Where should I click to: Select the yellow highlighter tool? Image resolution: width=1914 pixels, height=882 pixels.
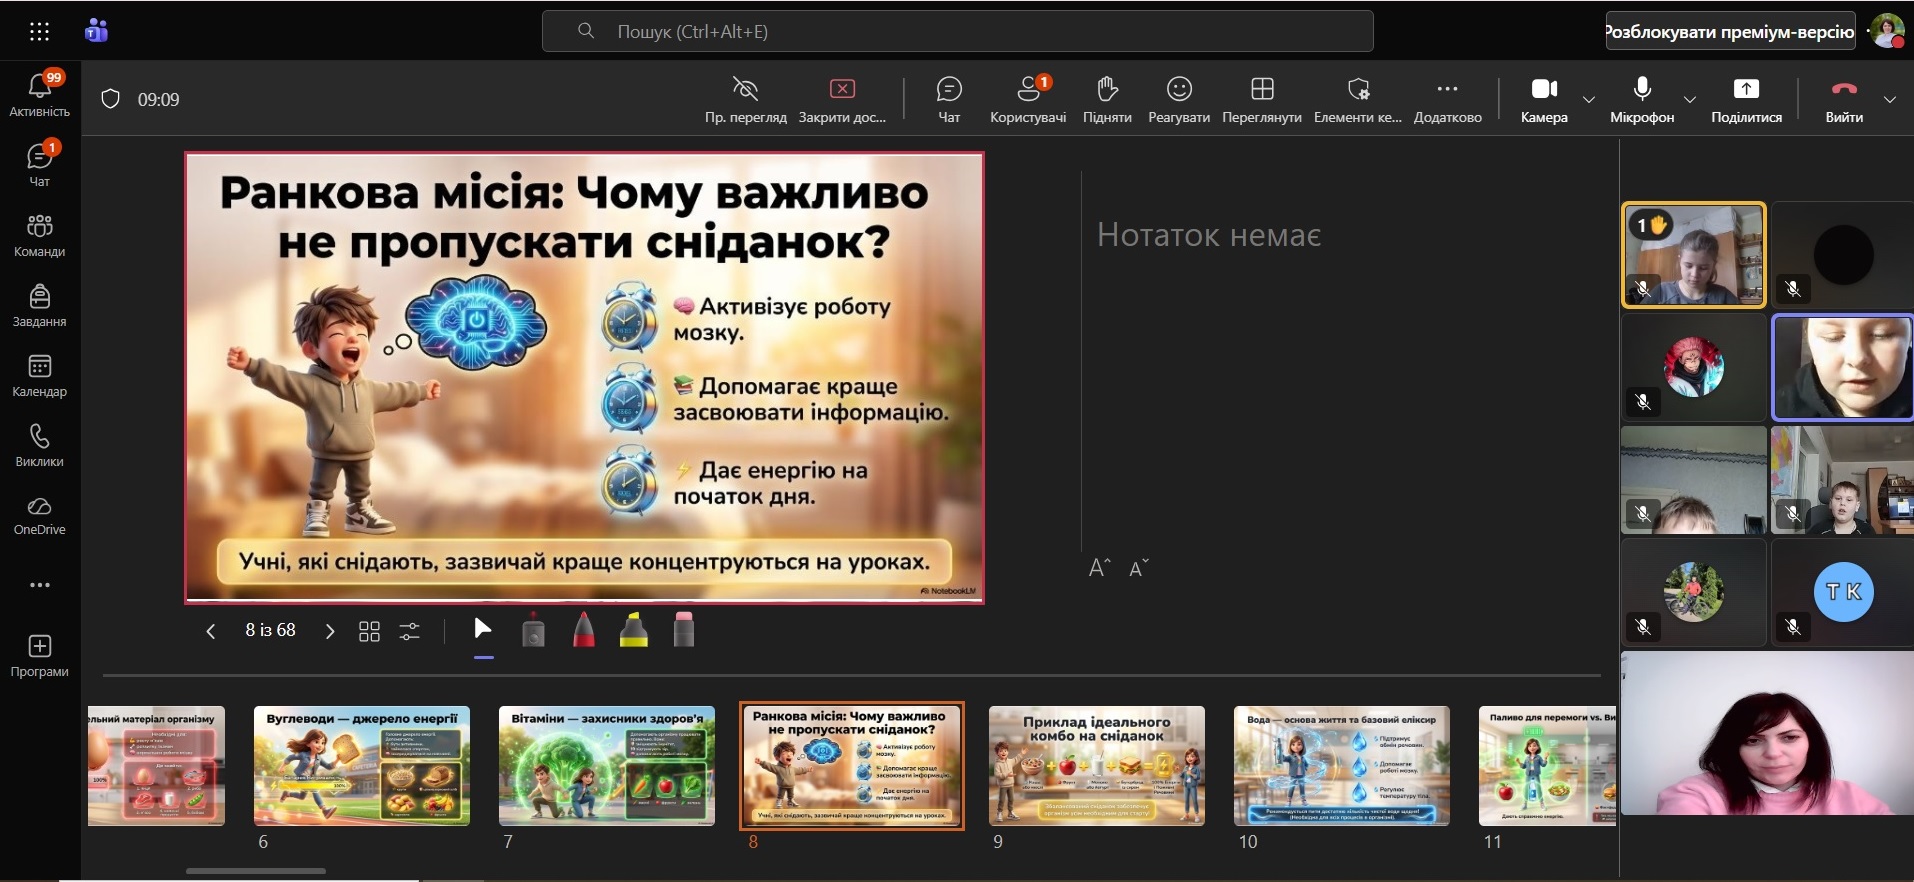tap(634, 631)
